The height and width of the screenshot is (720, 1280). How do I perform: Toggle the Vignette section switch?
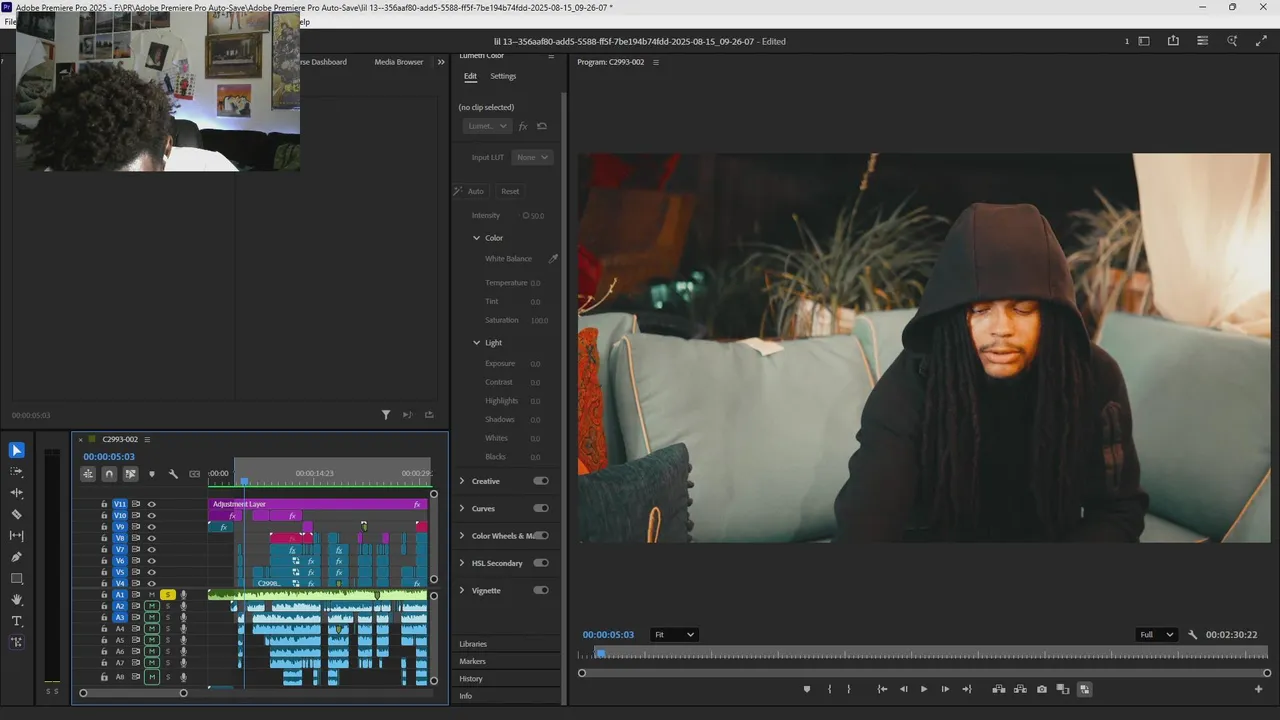tap(541, 590)
